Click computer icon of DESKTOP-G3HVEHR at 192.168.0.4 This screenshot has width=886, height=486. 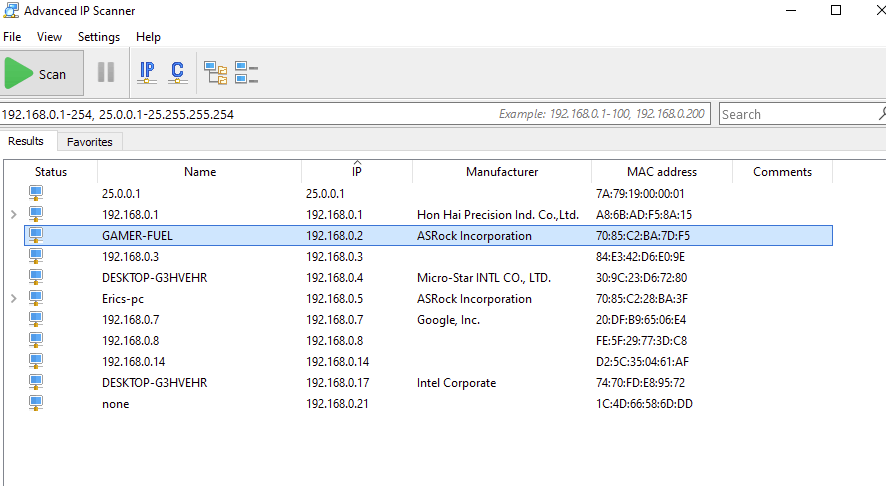(x=36, y=277)
